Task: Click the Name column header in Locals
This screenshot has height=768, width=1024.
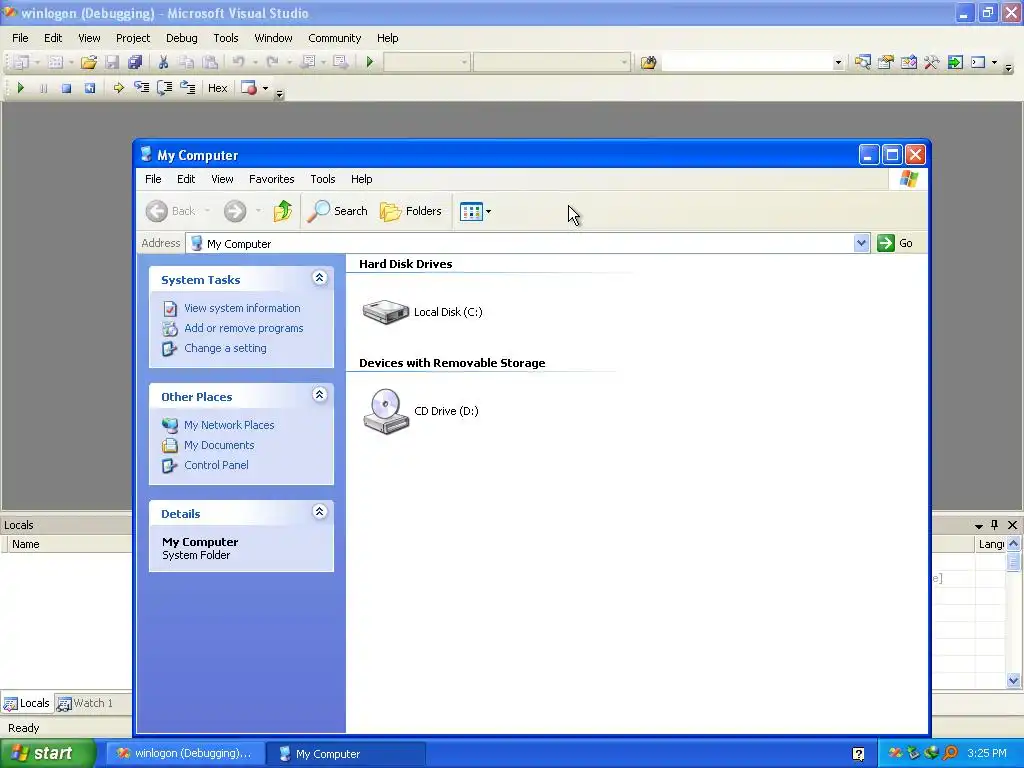Action: point(69,544)
